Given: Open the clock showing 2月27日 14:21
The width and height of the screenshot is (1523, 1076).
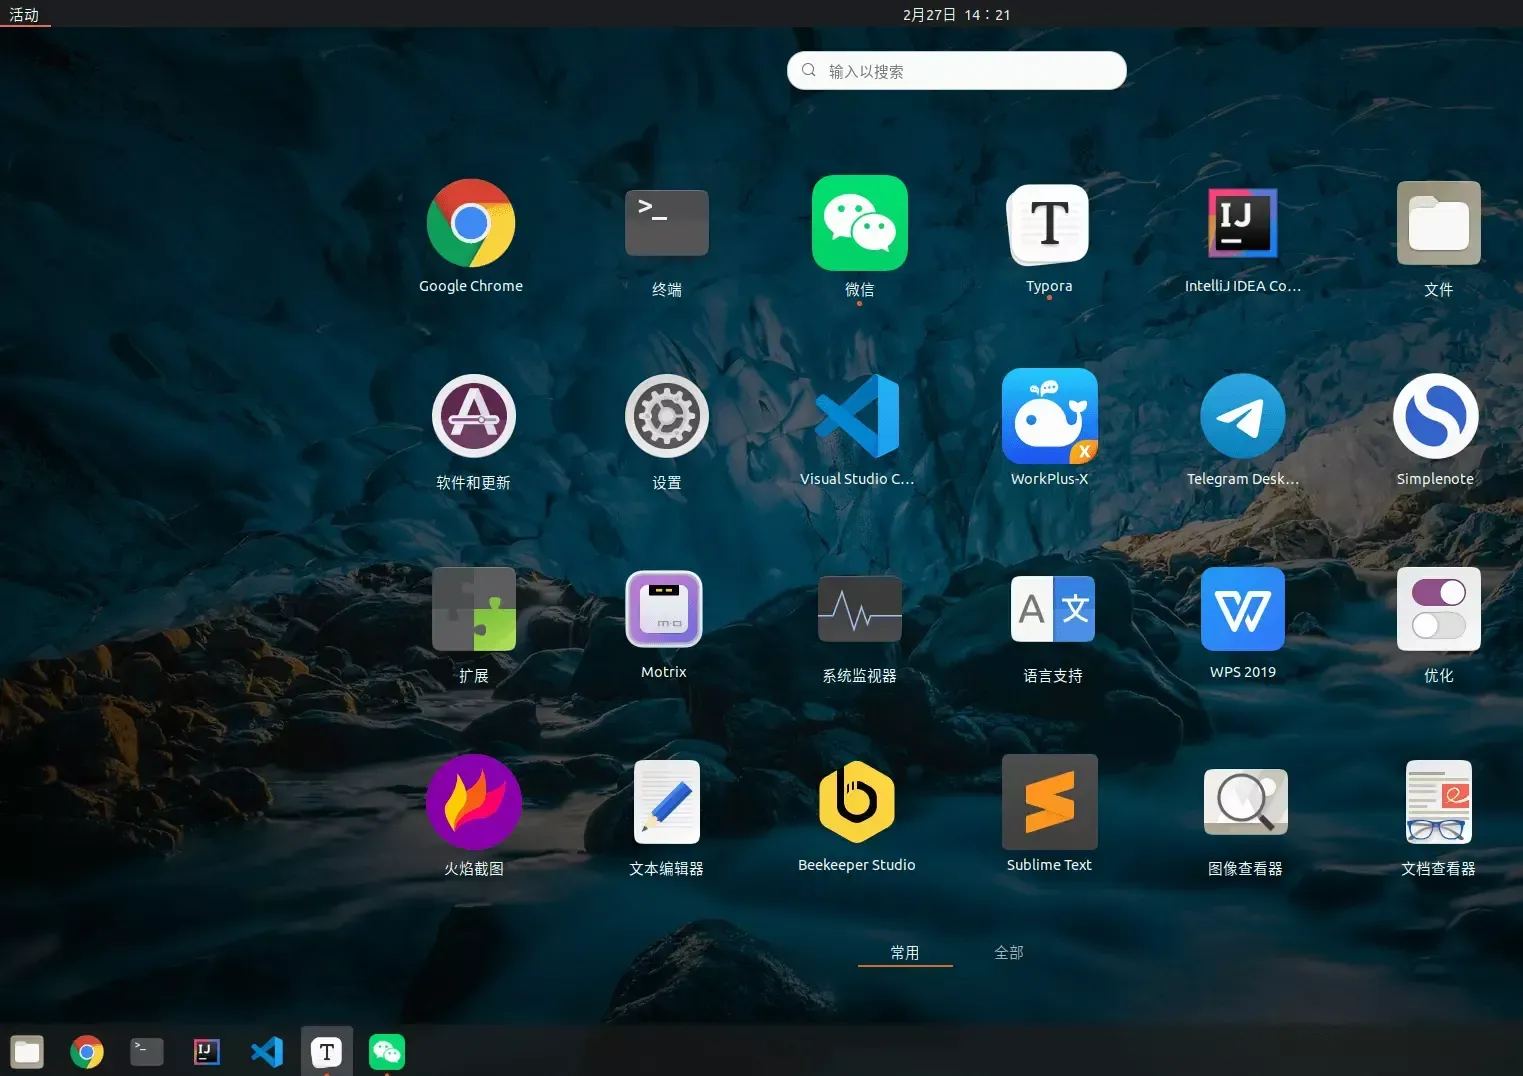Looking at the screenshot, I should pos(957,14).
